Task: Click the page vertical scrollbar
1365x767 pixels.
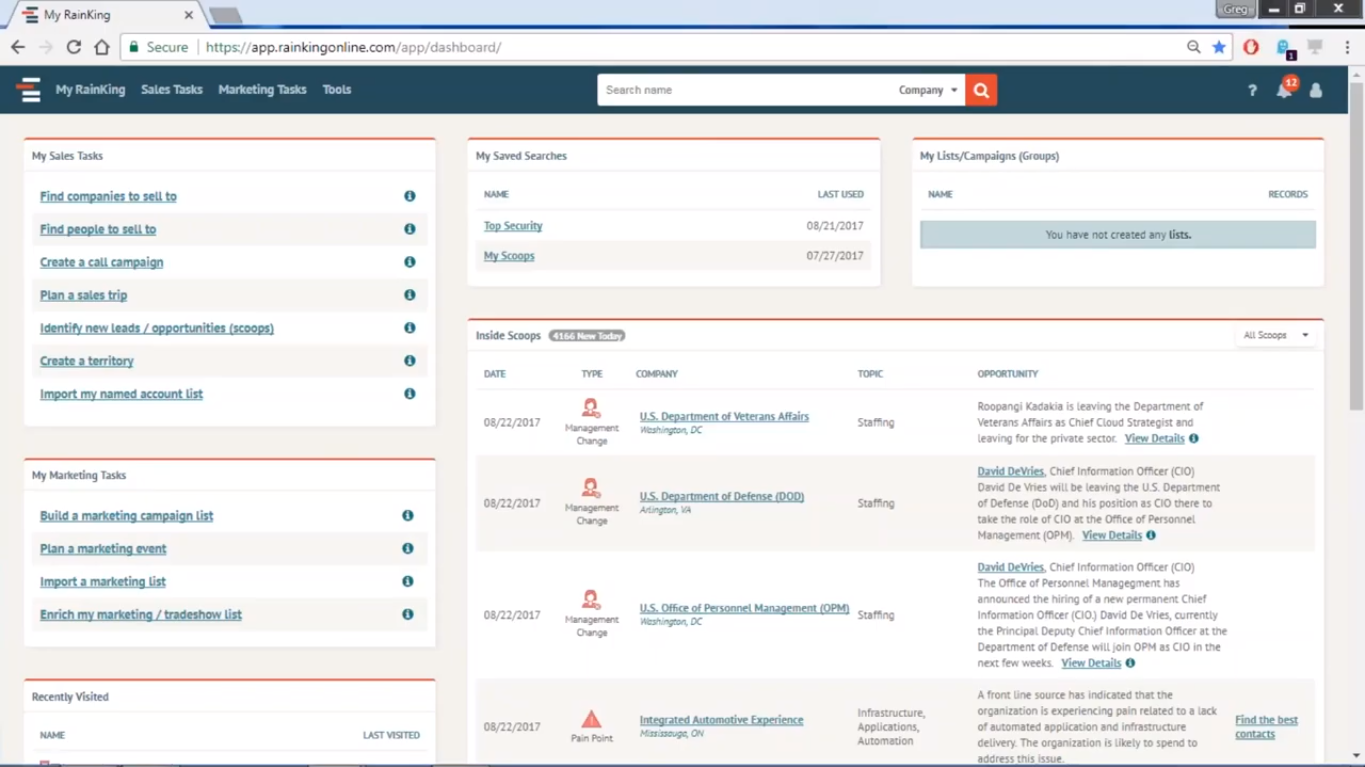Action: point(1357,246)
